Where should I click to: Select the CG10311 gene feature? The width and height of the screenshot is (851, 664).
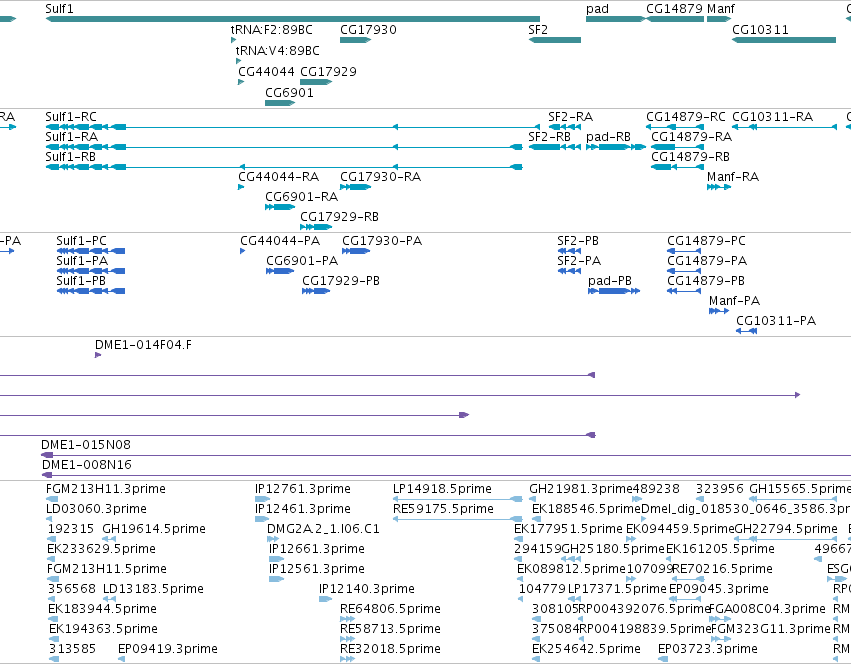784,40
